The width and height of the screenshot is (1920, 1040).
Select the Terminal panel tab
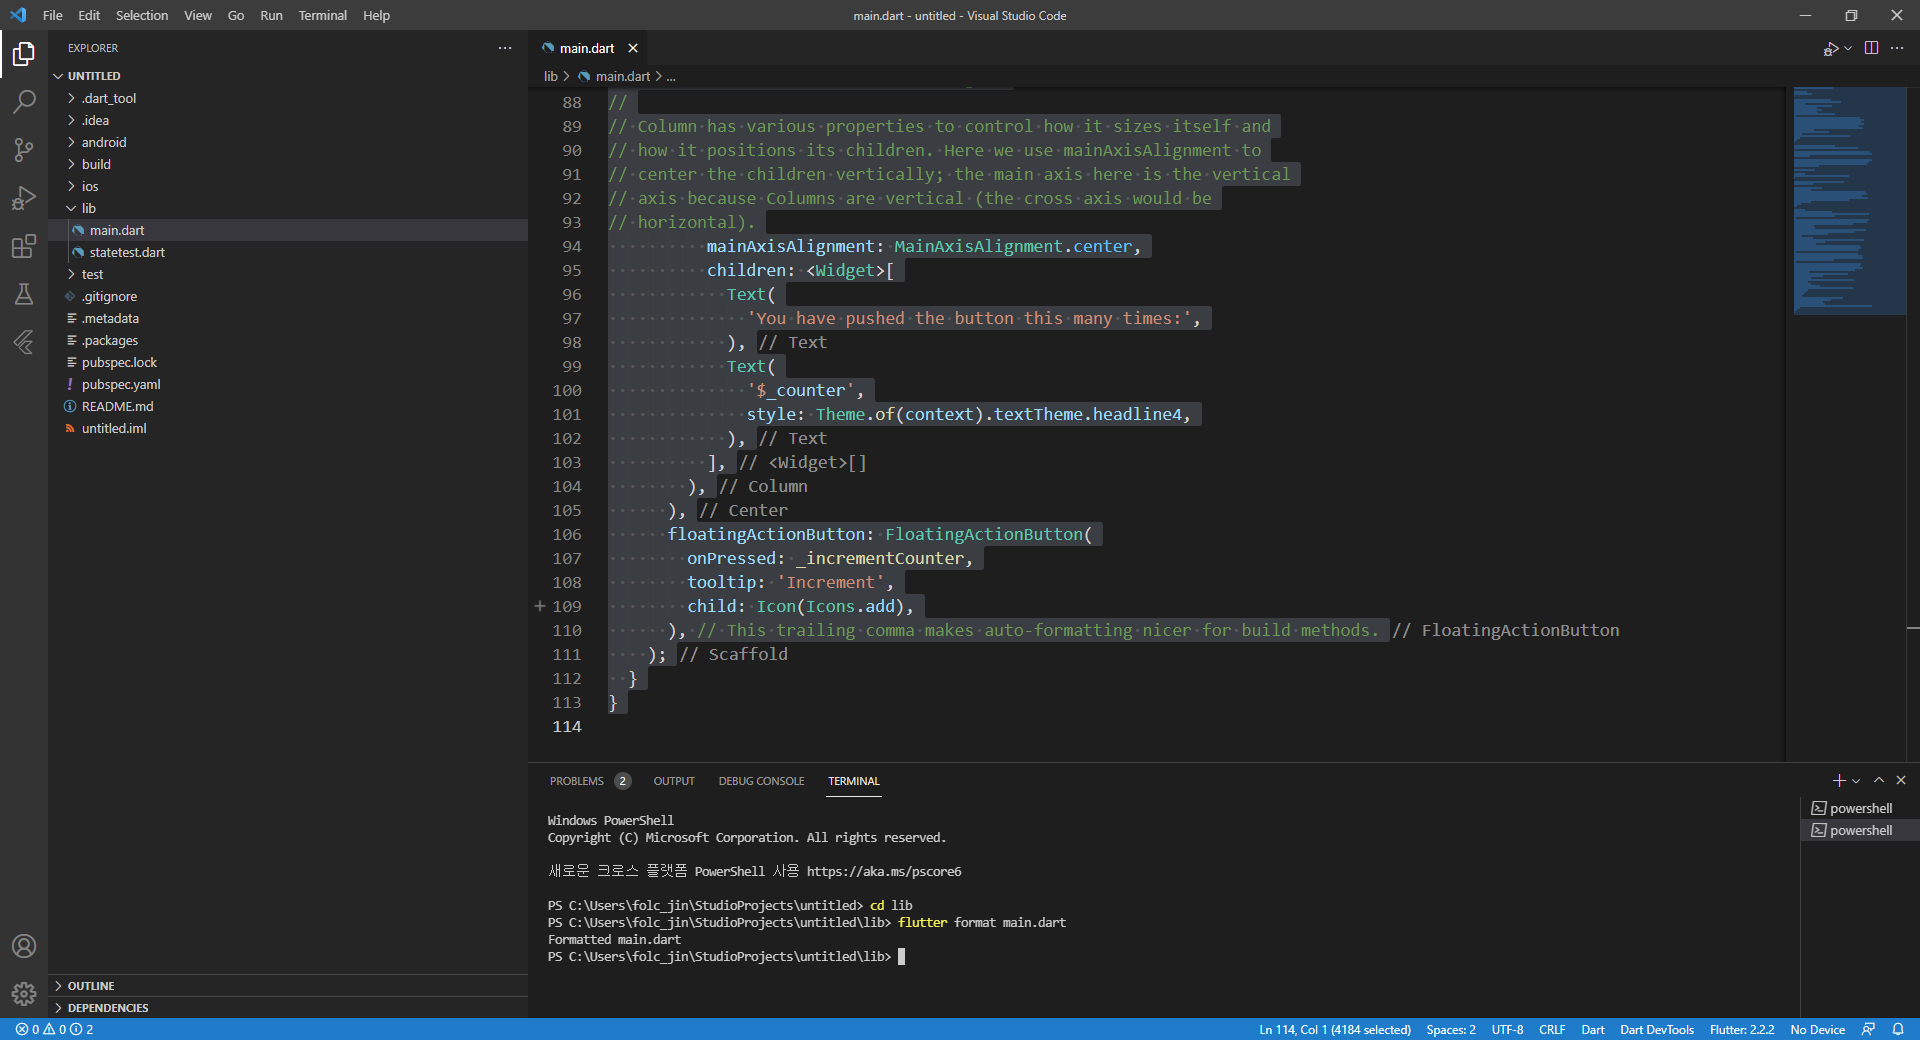pyautogui.click(x=854, y=781)
